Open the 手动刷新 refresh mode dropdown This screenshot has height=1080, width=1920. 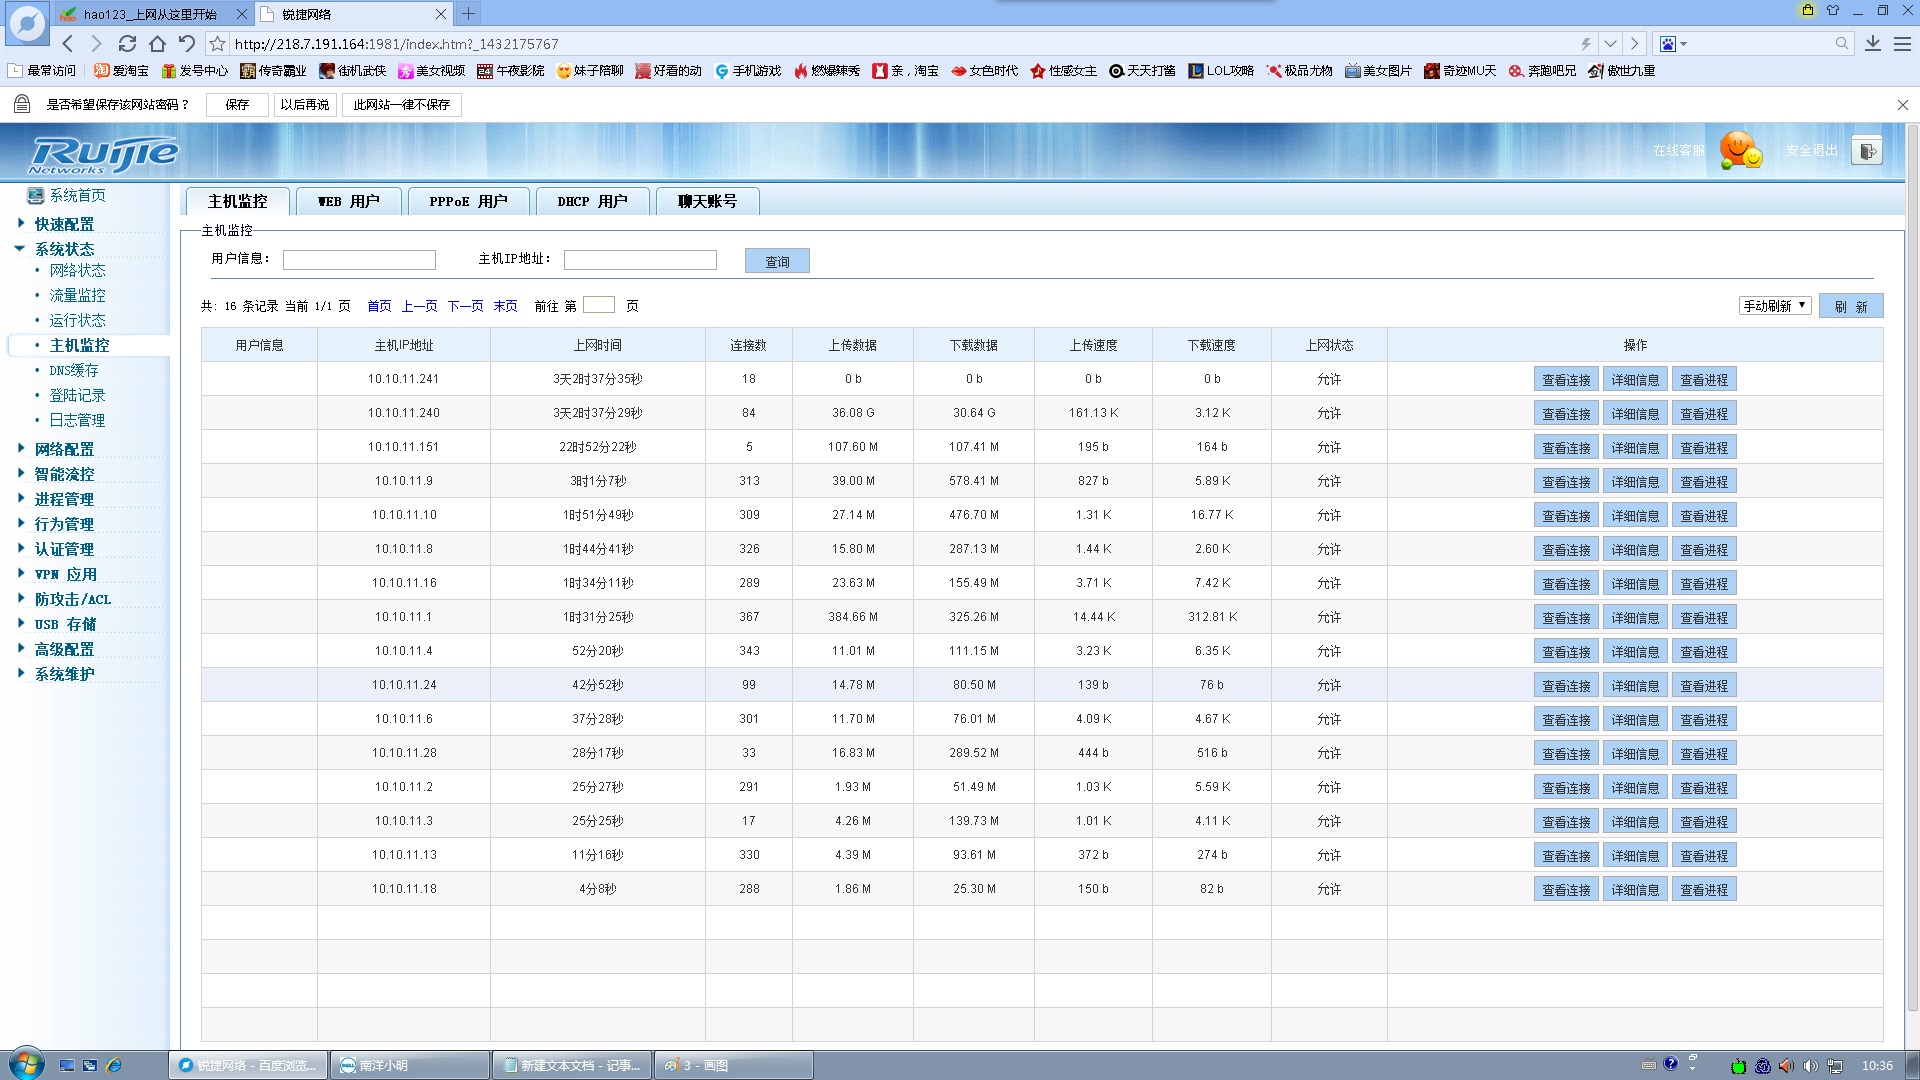[x=1775, y=306]
